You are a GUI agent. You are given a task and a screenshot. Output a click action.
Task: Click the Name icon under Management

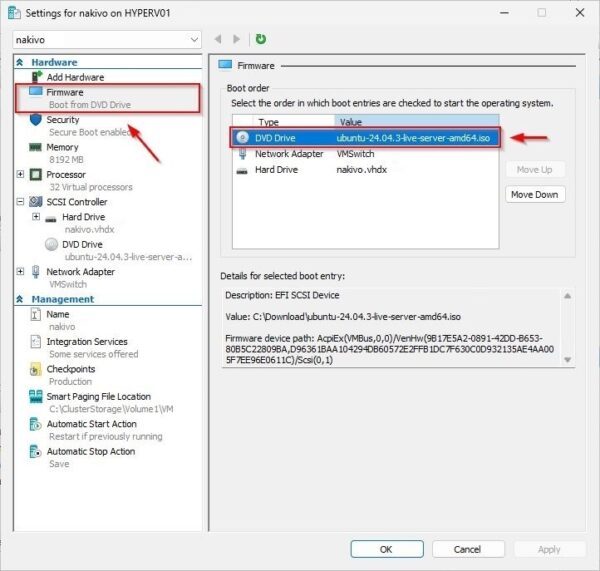(x=35, y=314)
